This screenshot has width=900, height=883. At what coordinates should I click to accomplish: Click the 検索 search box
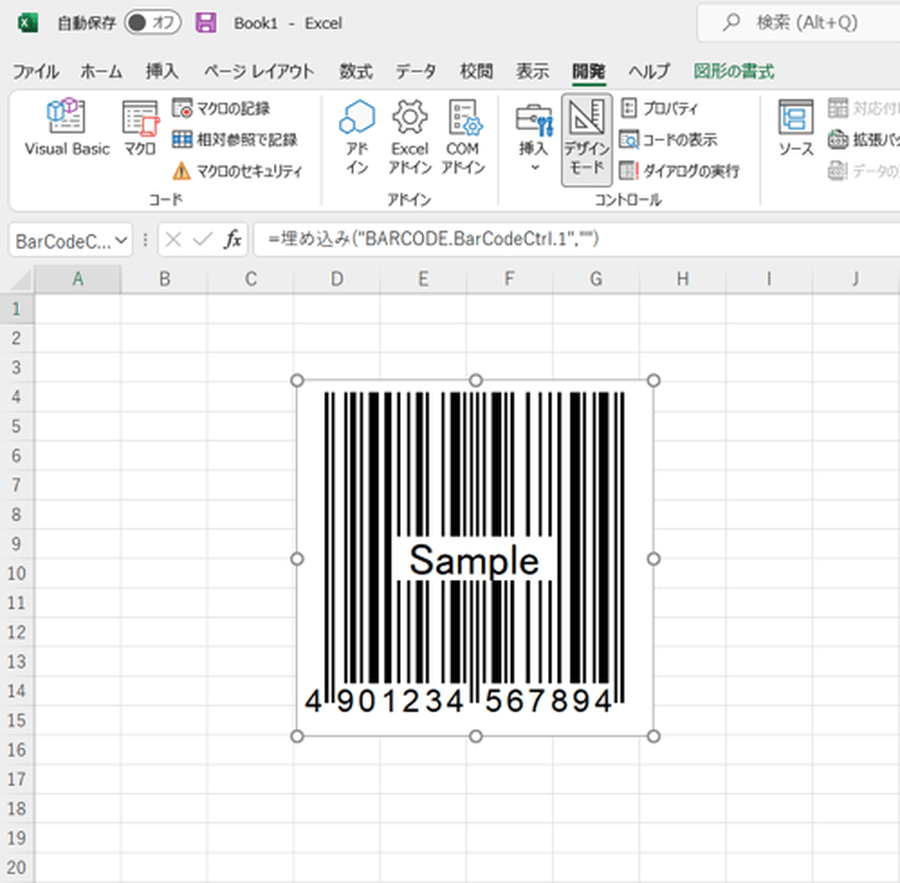pos(799,23)
